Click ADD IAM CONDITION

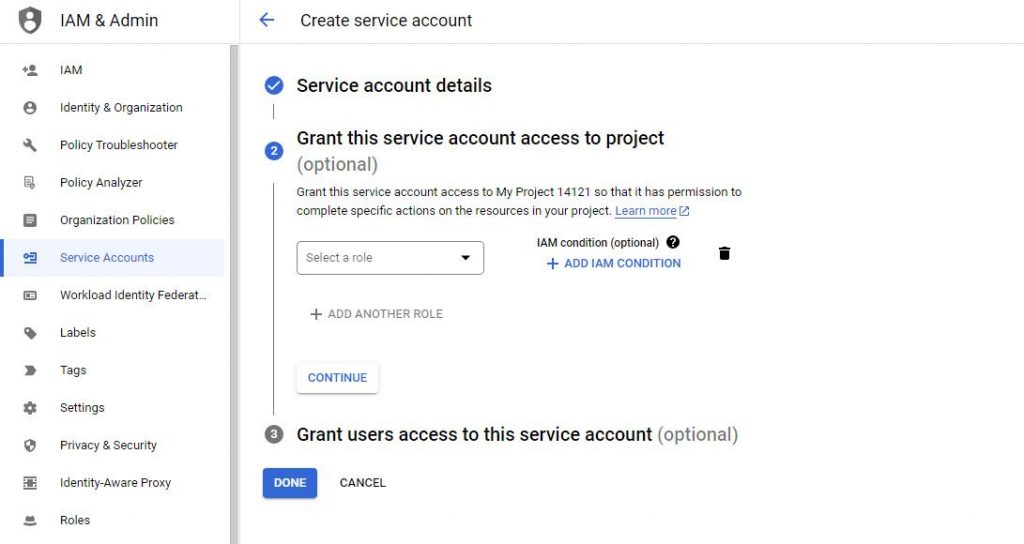(x=613, y=263)
